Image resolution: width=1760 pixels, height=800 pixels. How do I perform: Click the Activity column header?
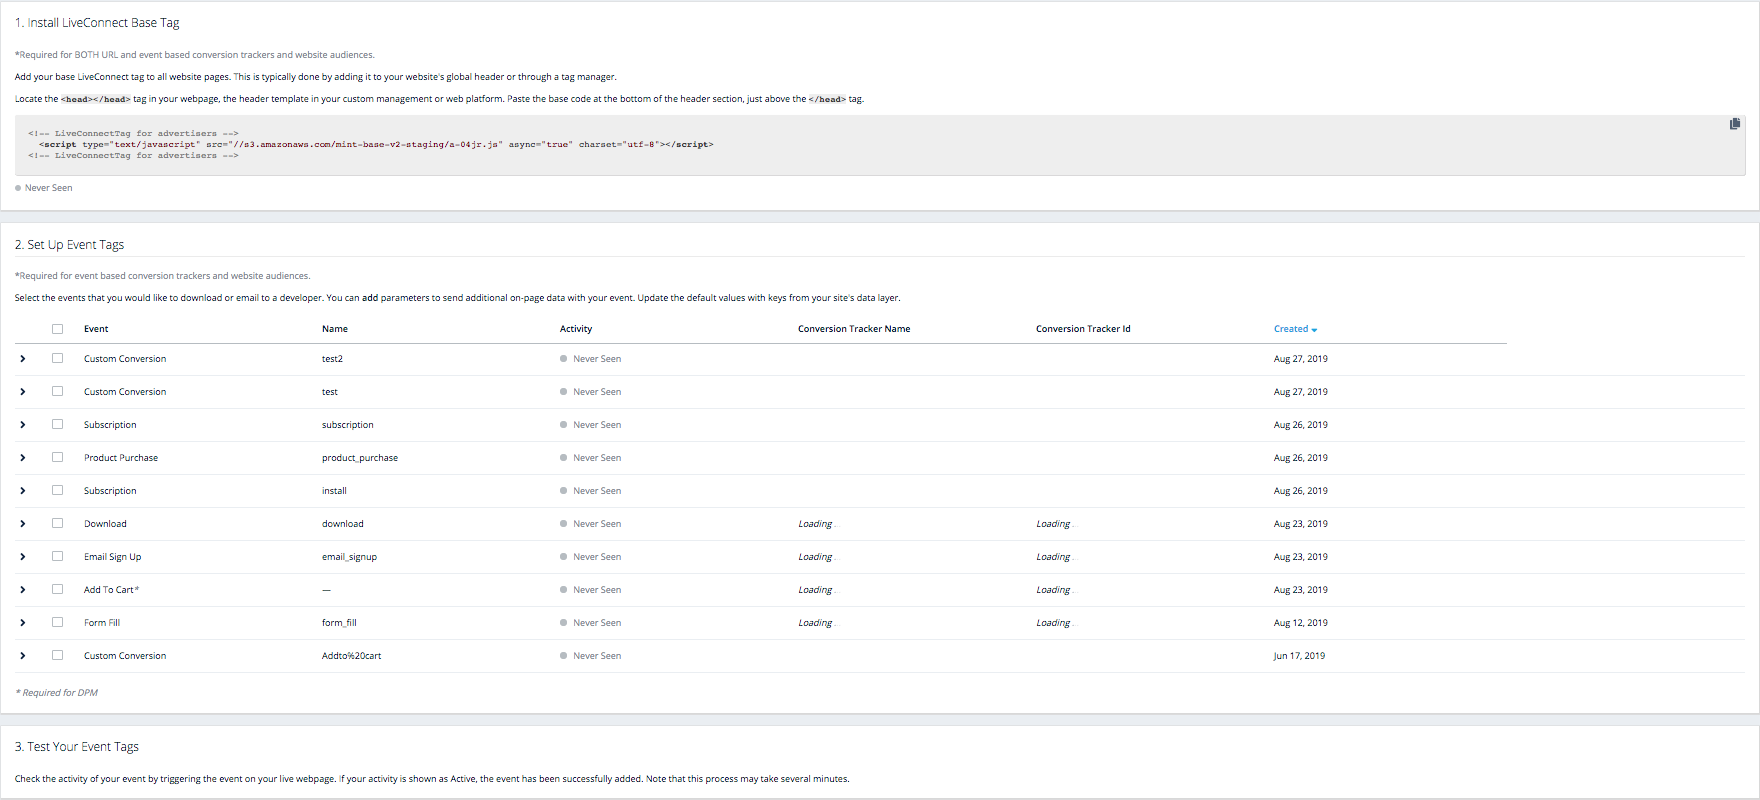(x=576, y=329)
